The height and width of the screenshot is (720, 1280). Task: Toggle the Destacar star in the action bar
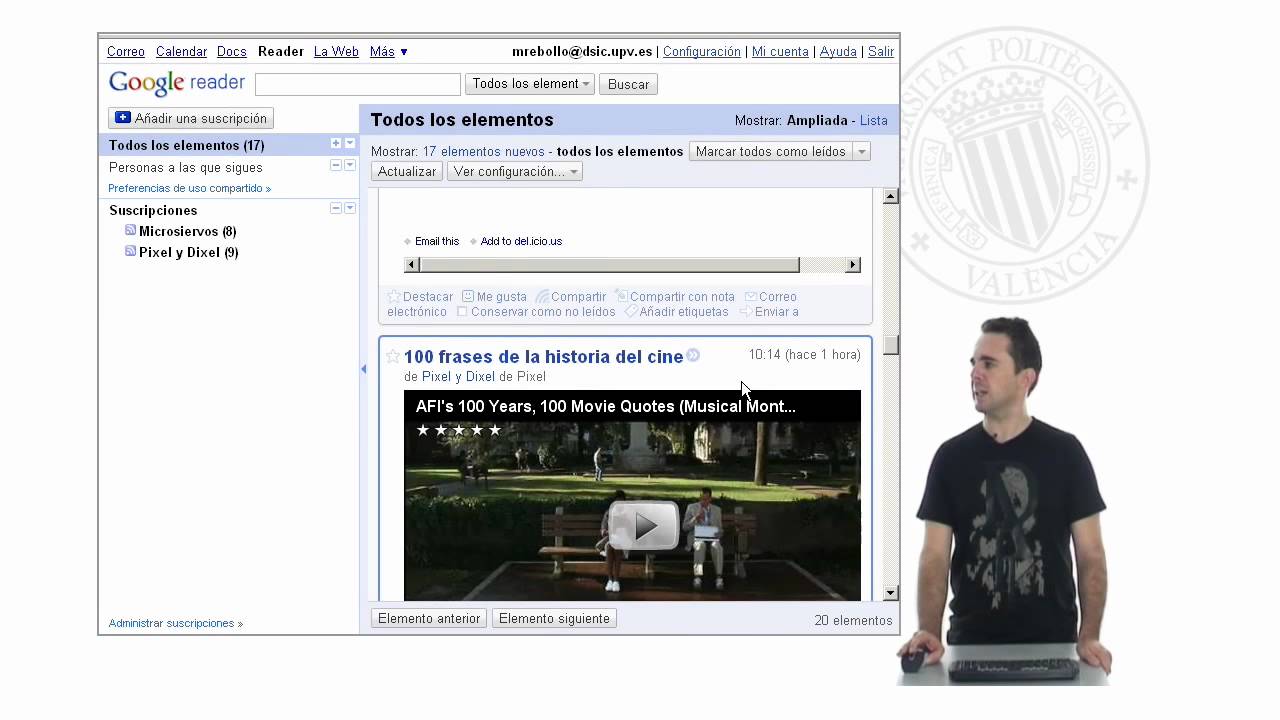coord(394,296)
